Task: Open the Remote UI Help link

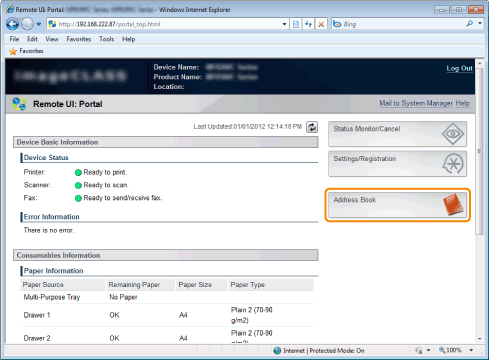Action: tap(463, 103)
